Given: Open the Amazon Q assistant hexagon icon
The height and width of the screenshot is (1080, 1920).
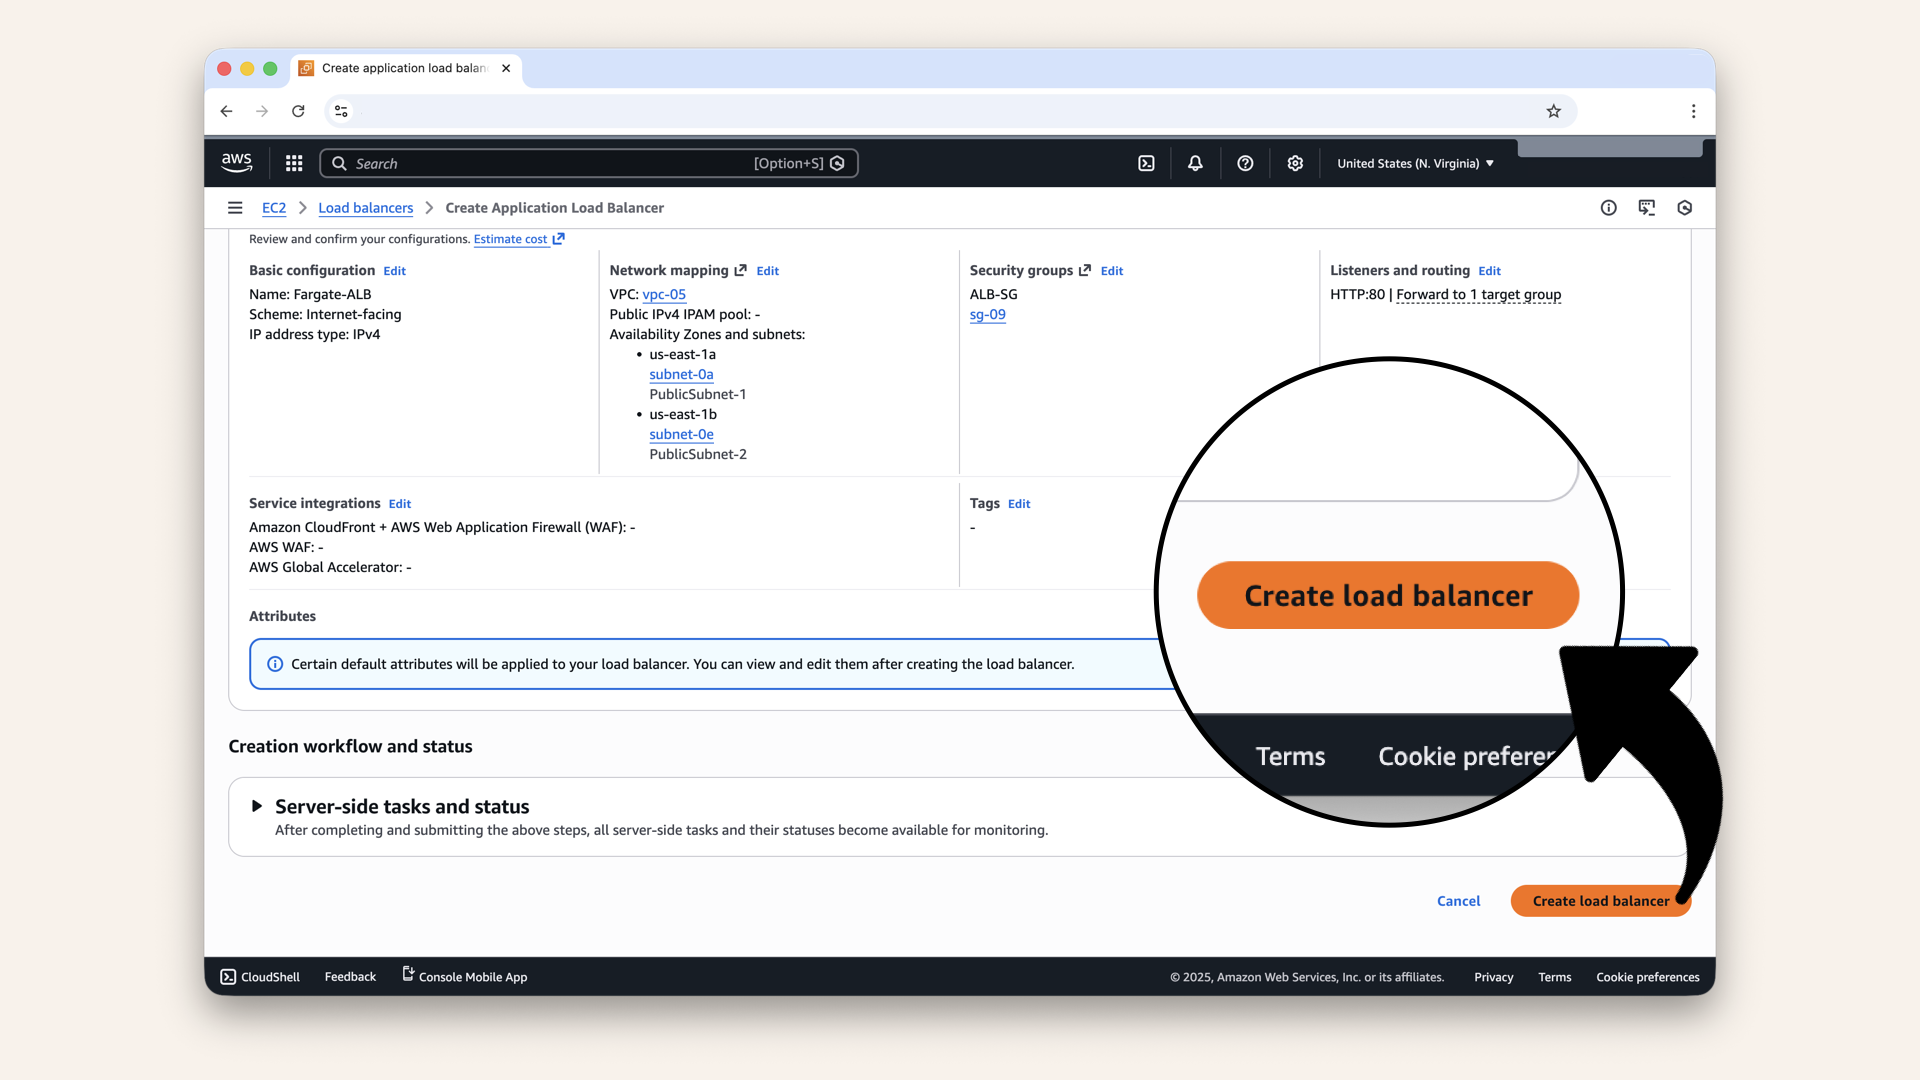Looking at the screenshot, I should pyautogui.click(x=1684, y=208).
